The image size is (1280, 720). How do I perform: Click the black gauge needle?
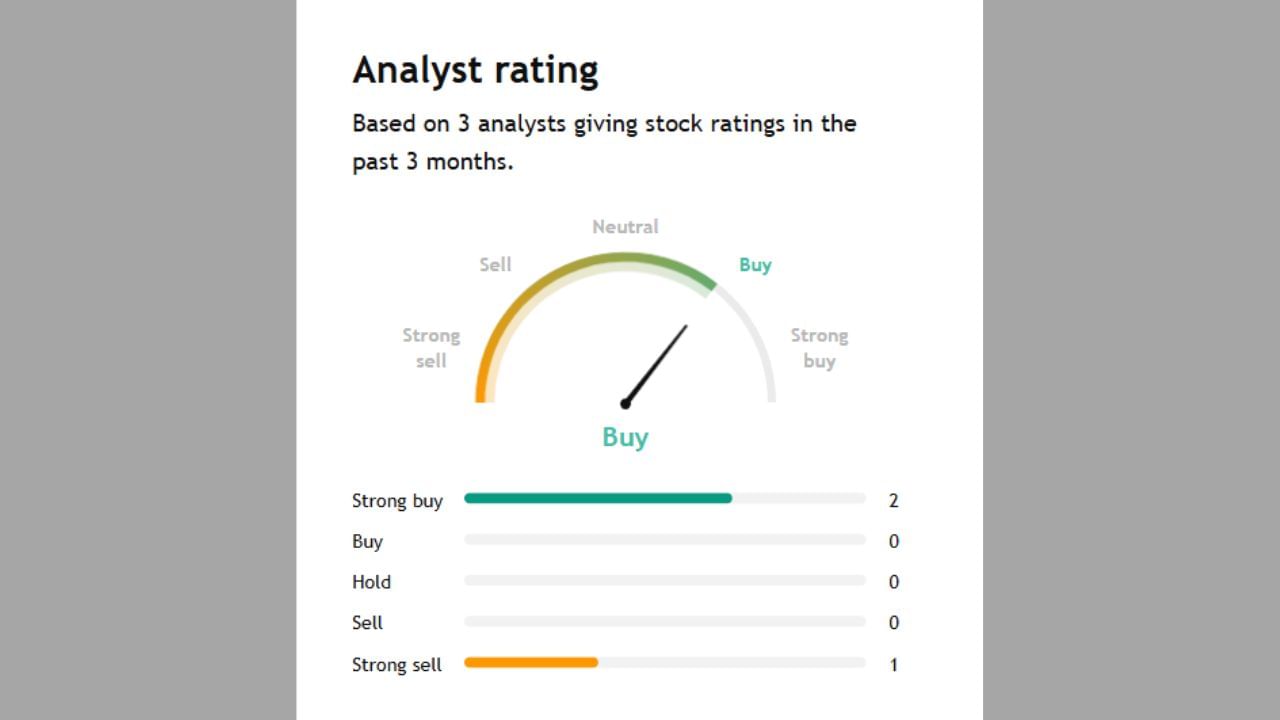click(657, 363)
